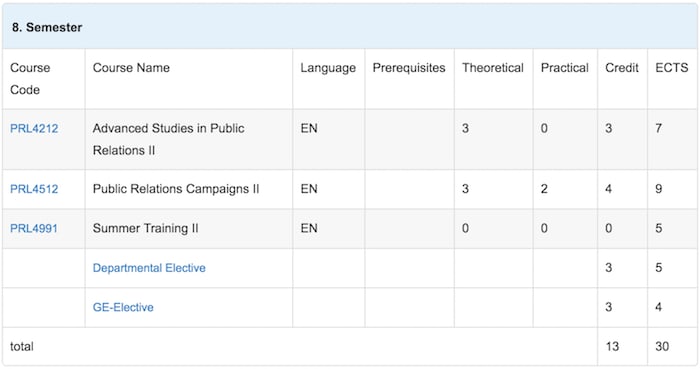Select the Credit column header

click(x=622, y=68)
